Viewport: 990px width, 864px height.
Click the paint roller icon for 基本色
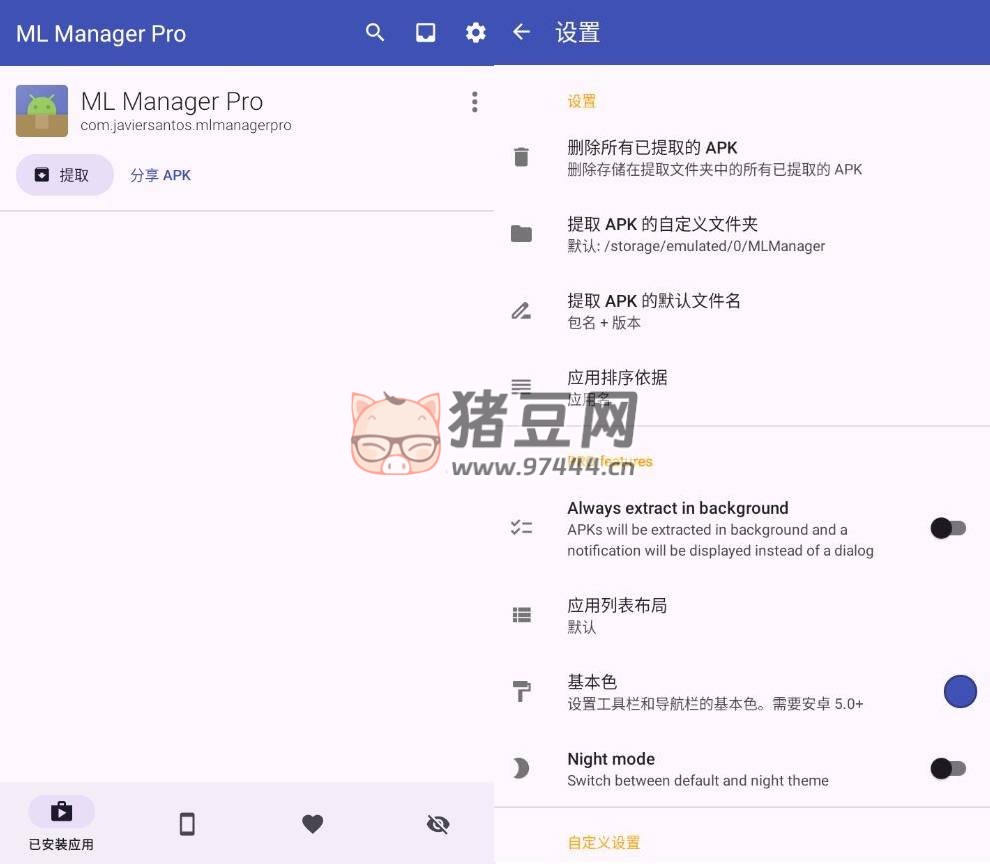click(x=521, y=691)
